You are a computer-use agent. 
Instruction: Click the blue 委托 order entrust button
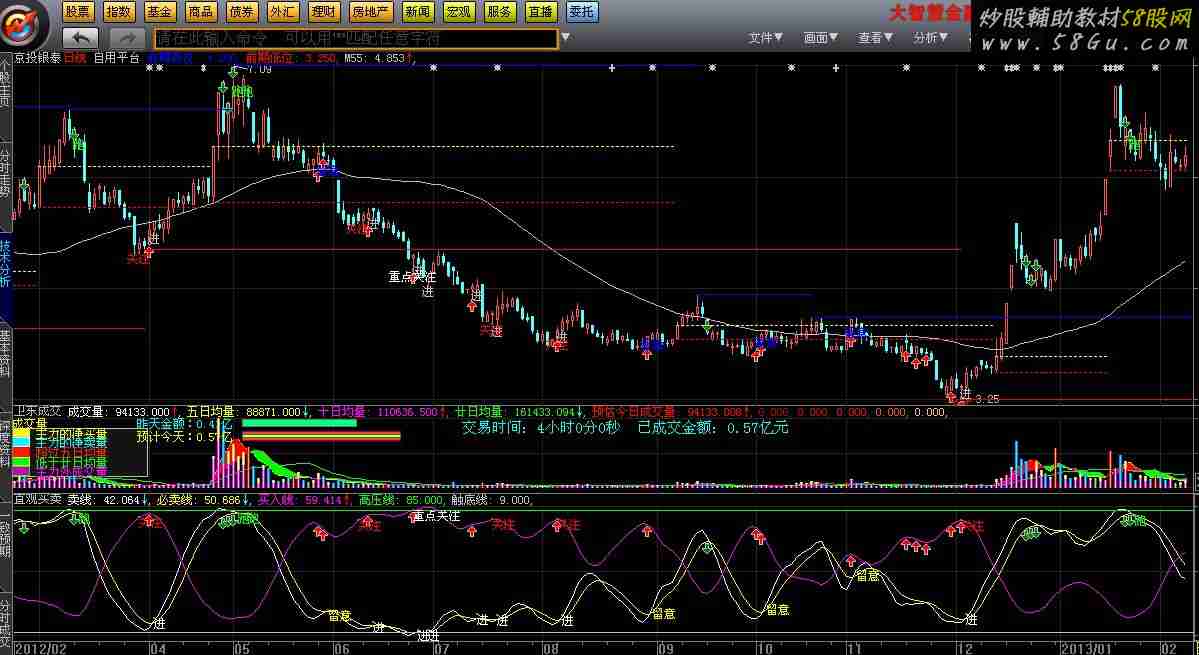583,11
